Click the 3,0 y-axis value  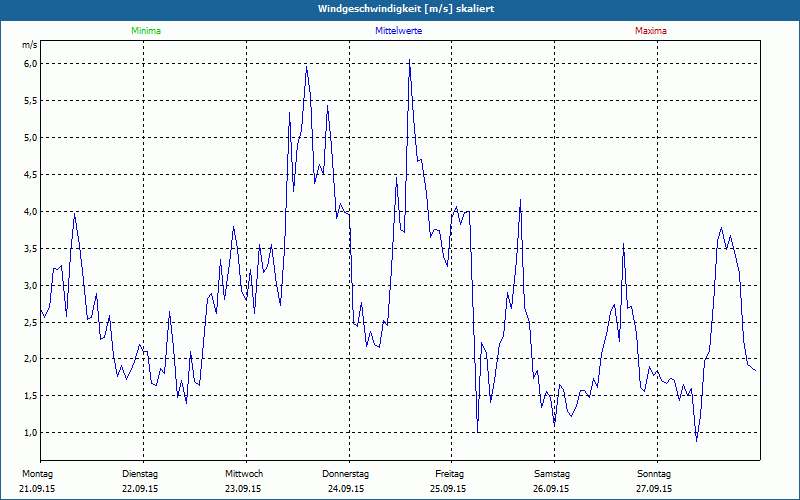[31, 285]
